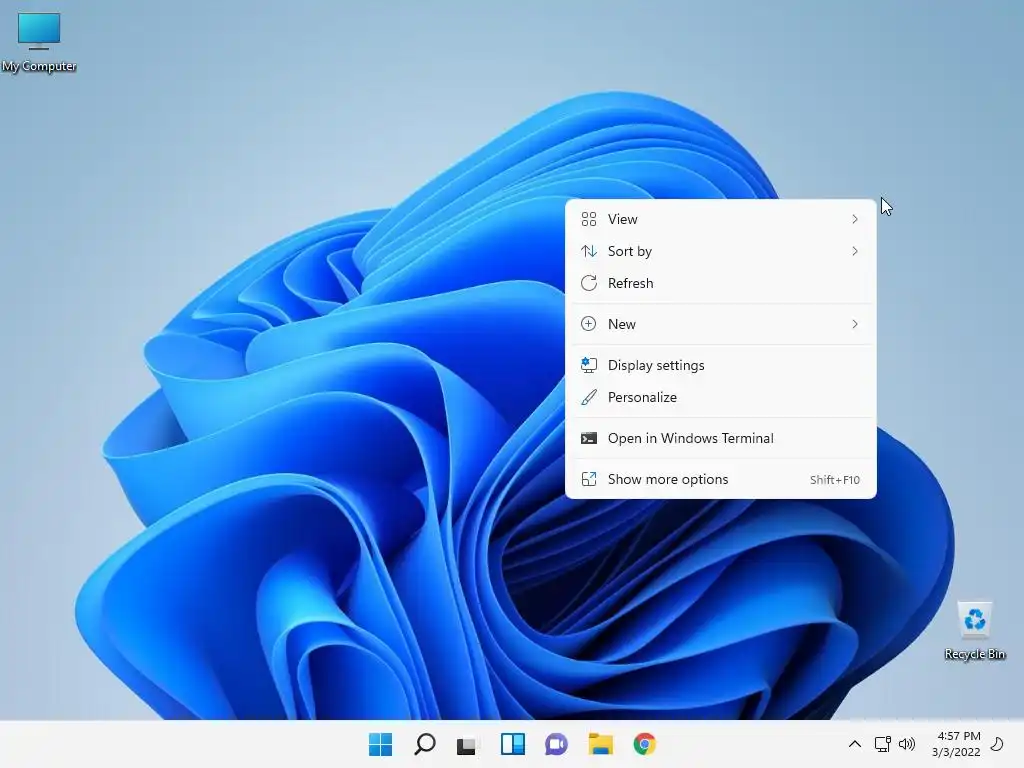Choose Personalize from the context menu
The image size is (1024, 768).
point(720,398)
